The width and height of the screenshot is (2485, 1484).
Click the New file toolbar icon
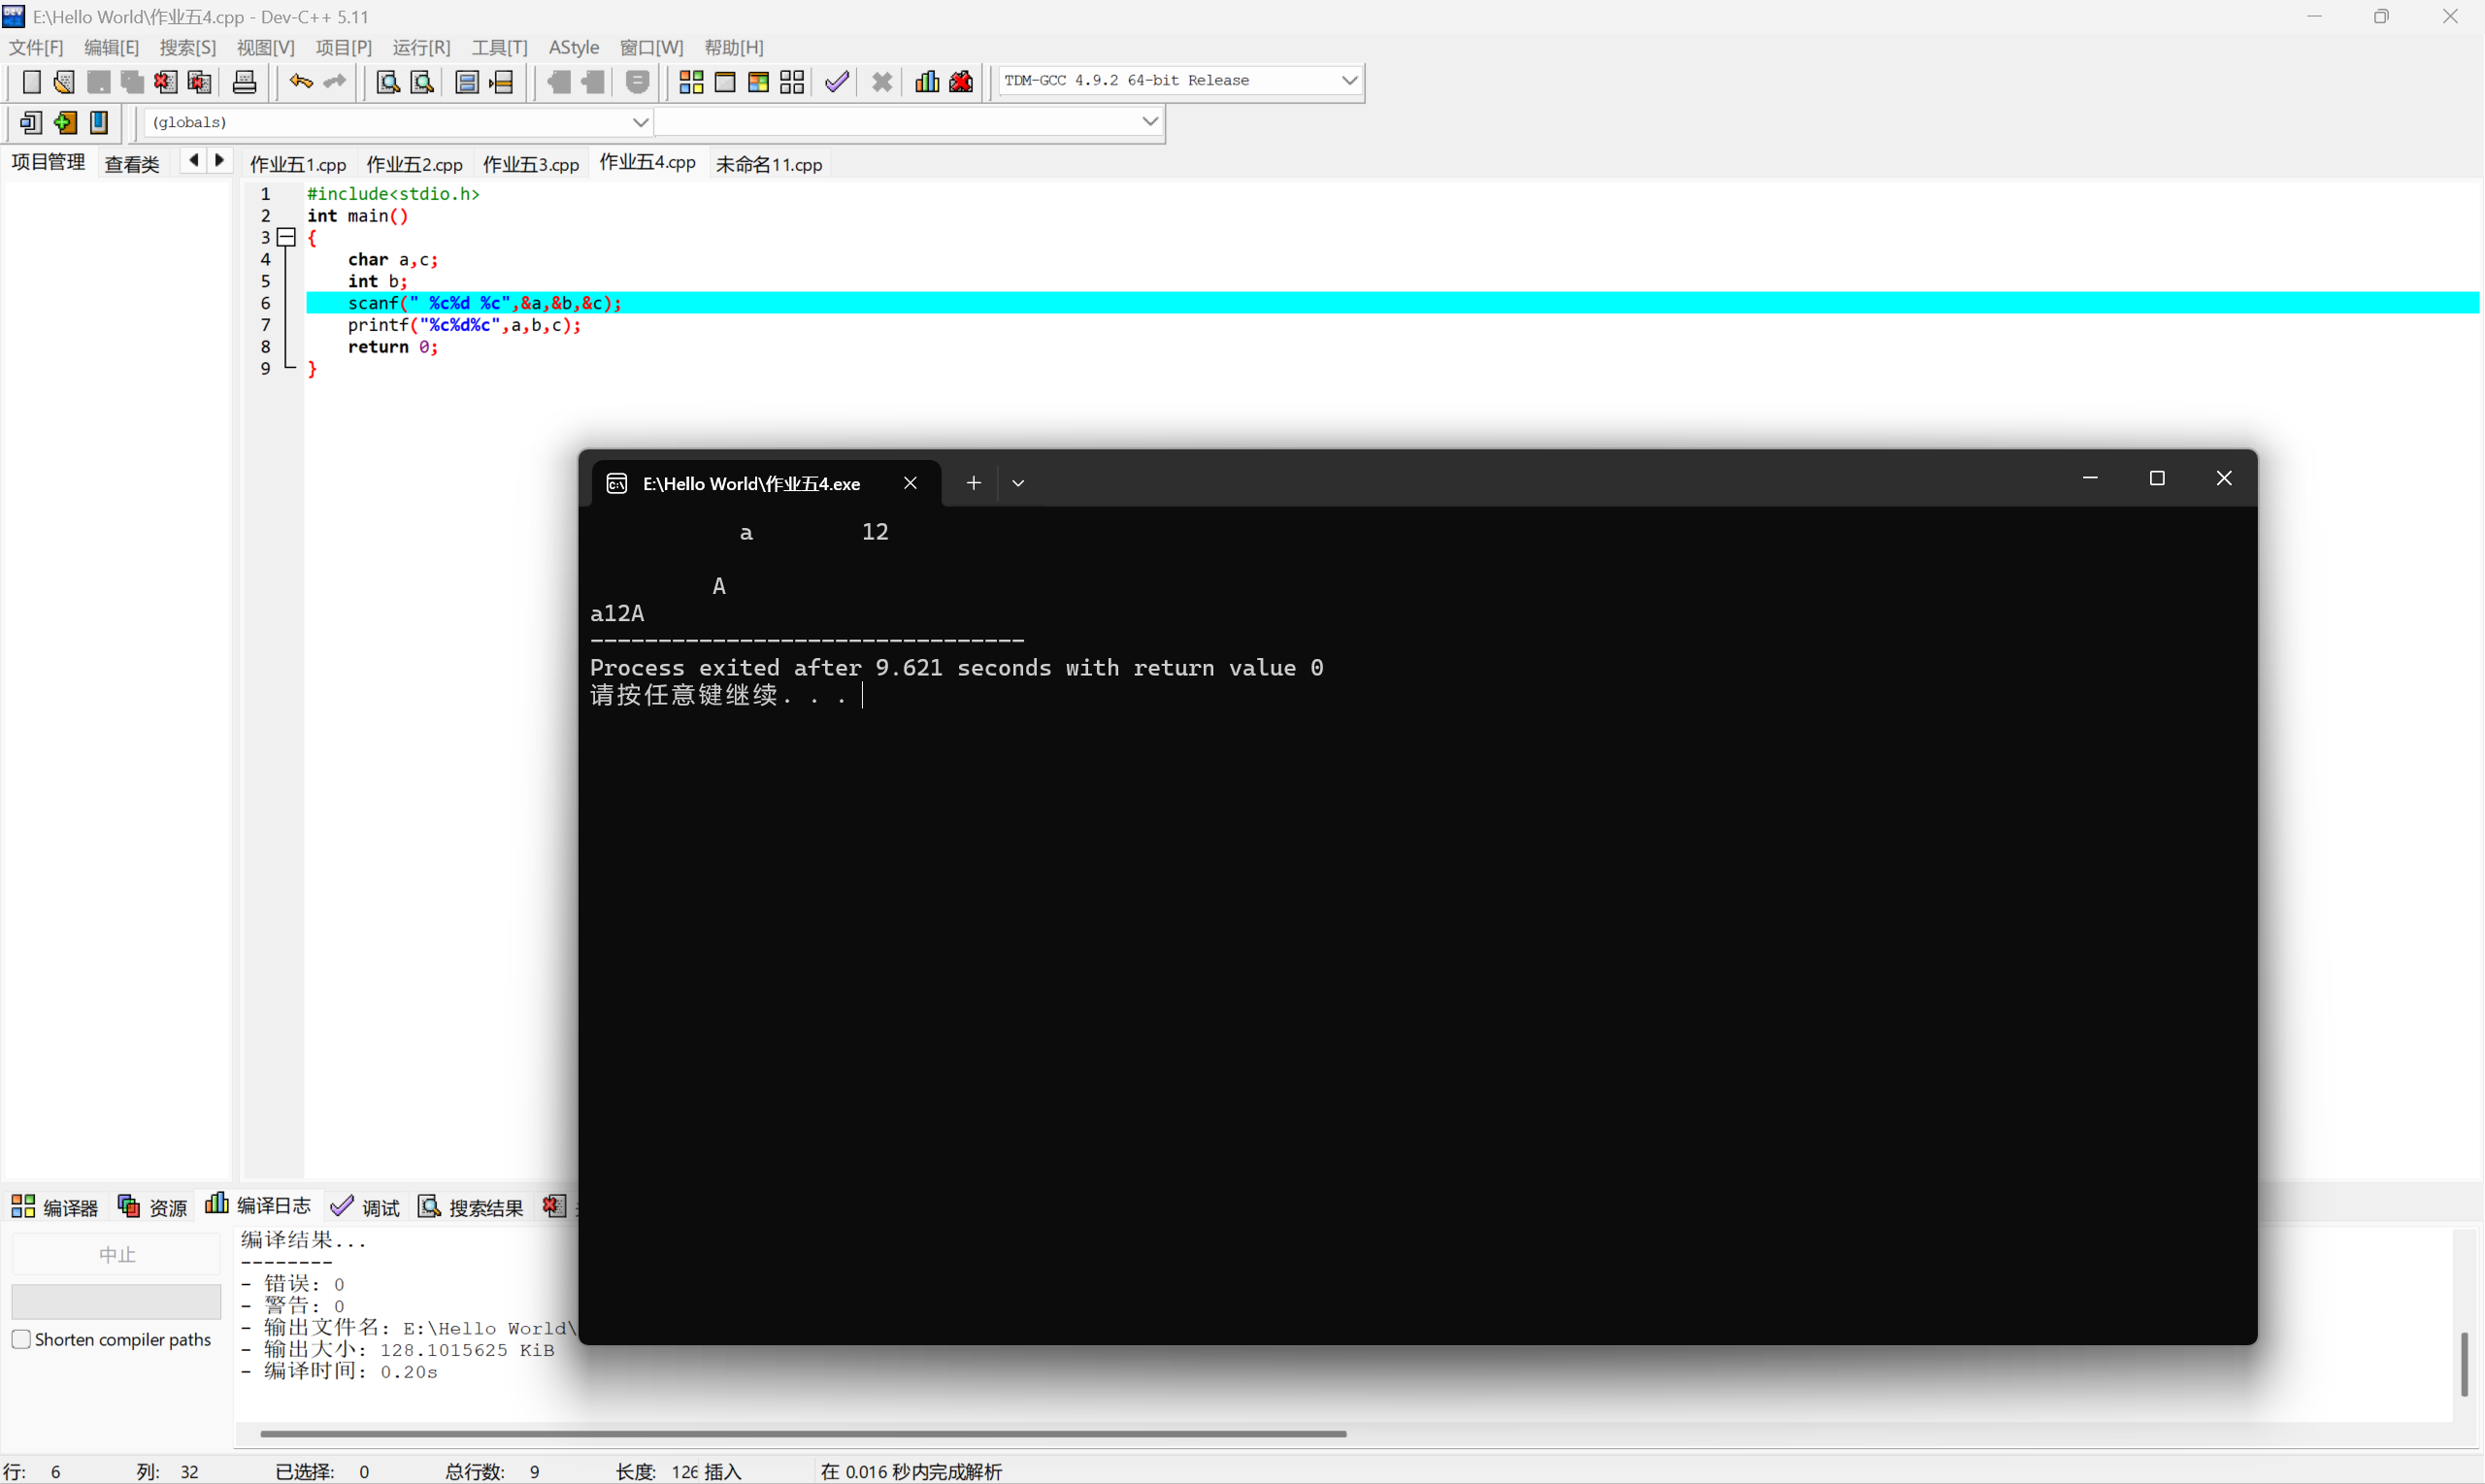31,82
